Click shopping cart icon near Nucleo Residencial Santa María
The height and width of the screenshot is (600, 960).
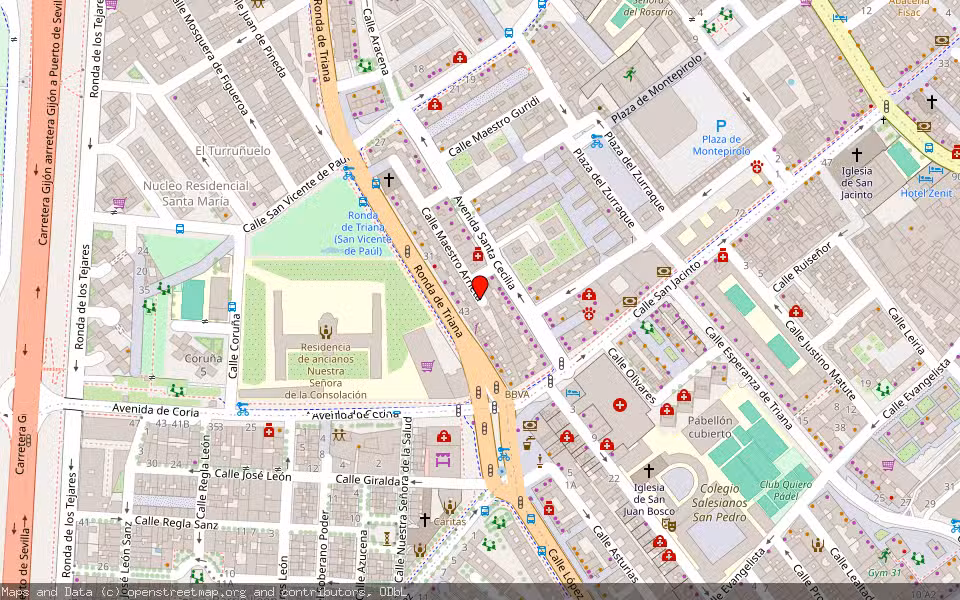(x=119, y=202)
